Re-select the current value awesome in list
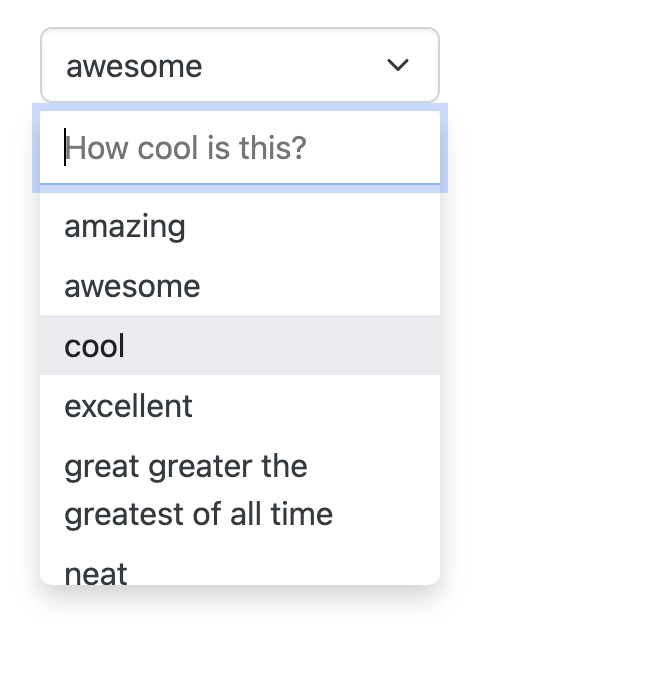656x684 pixels. click(x=239, y=286)
